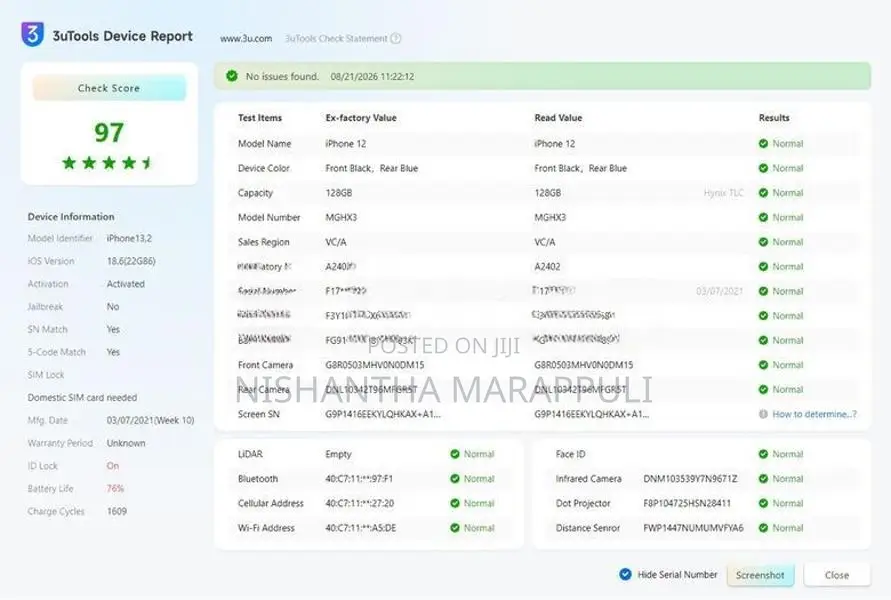Click the date 03/07/2021 in serial number row
The image size is (891, 600).
coord(719,291)
